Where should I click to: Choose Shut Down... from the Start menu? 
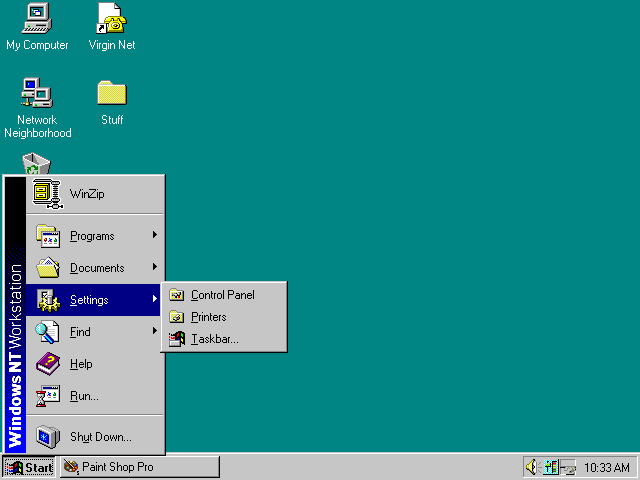(x=95, y=437)
